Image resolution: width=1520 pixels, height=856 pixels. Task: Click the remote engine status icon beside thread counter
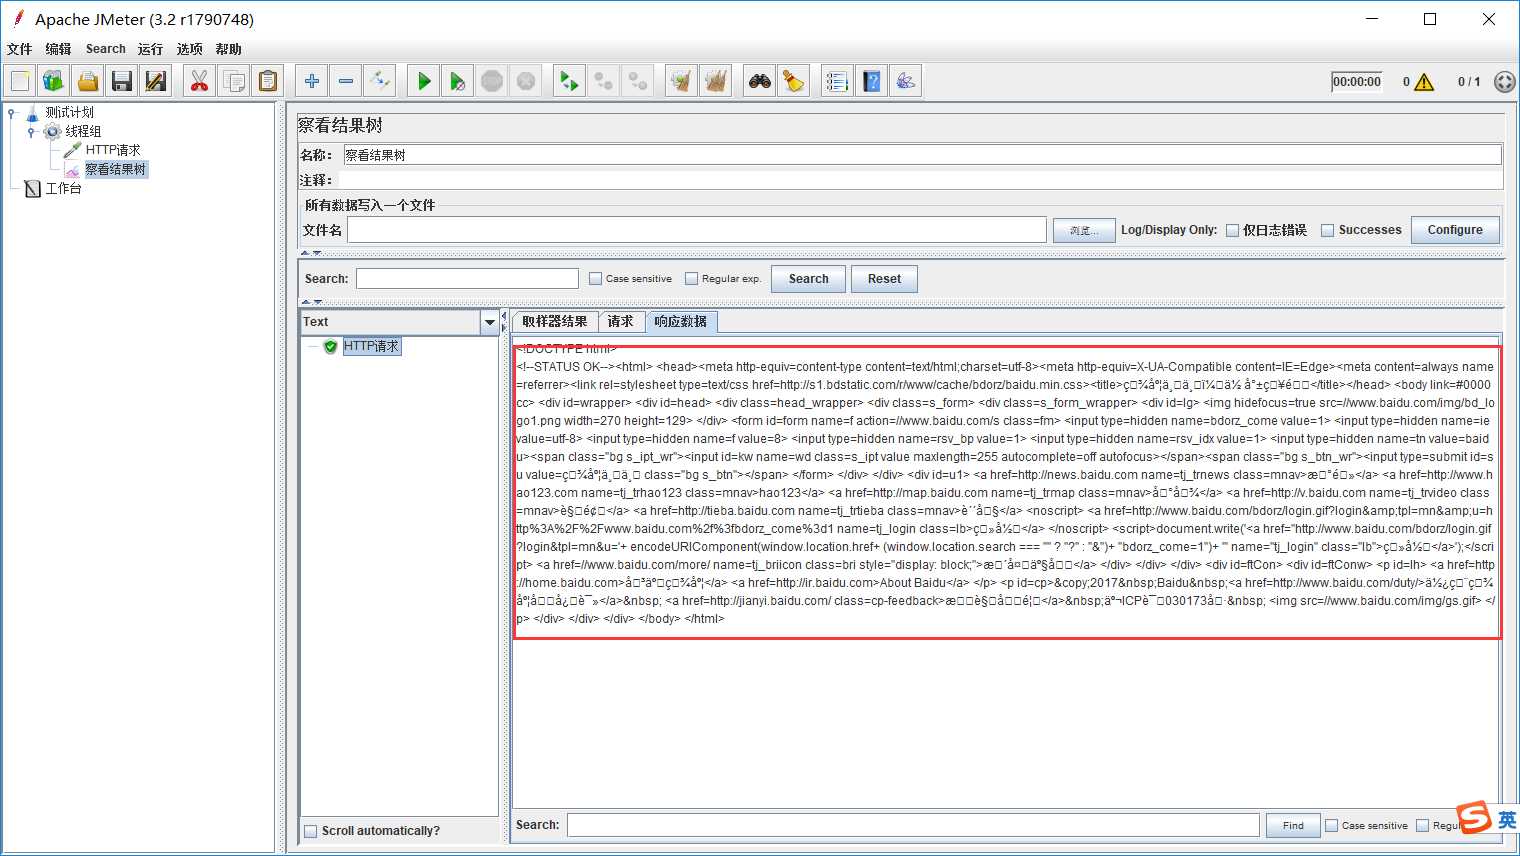coord(1504,82)
